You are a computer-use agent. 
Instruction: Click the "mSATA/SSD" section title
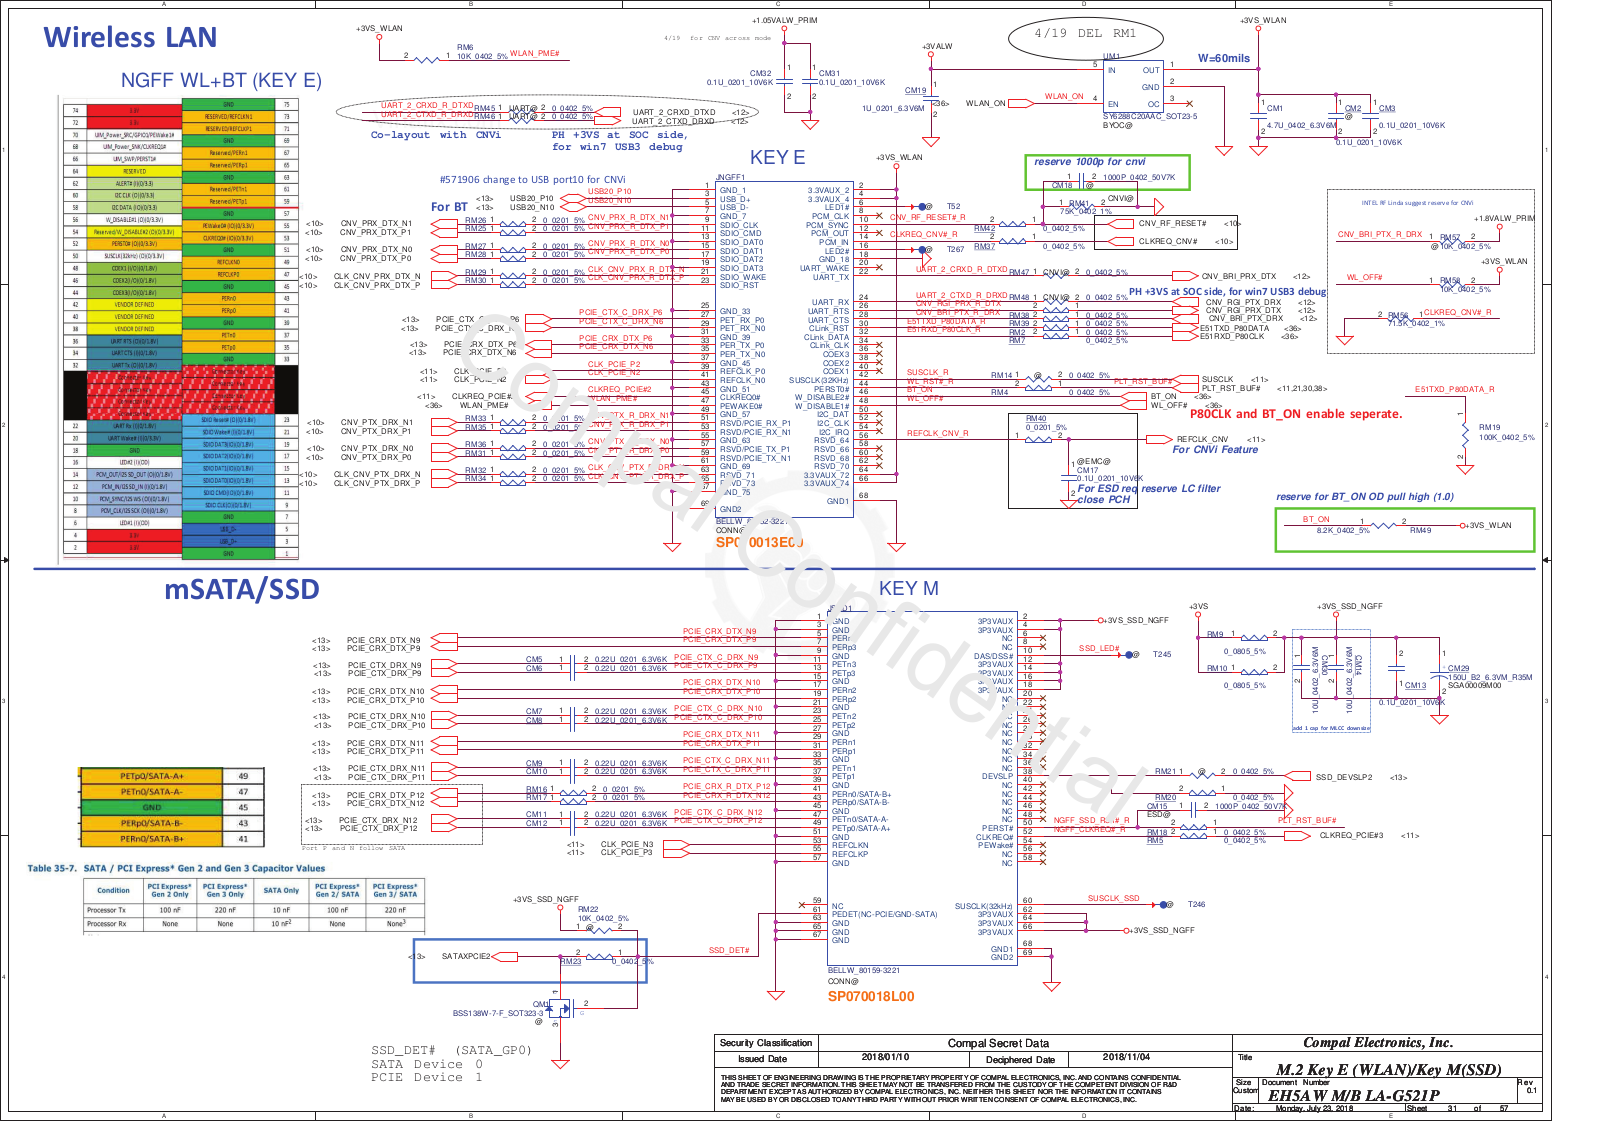pos(242,590)
